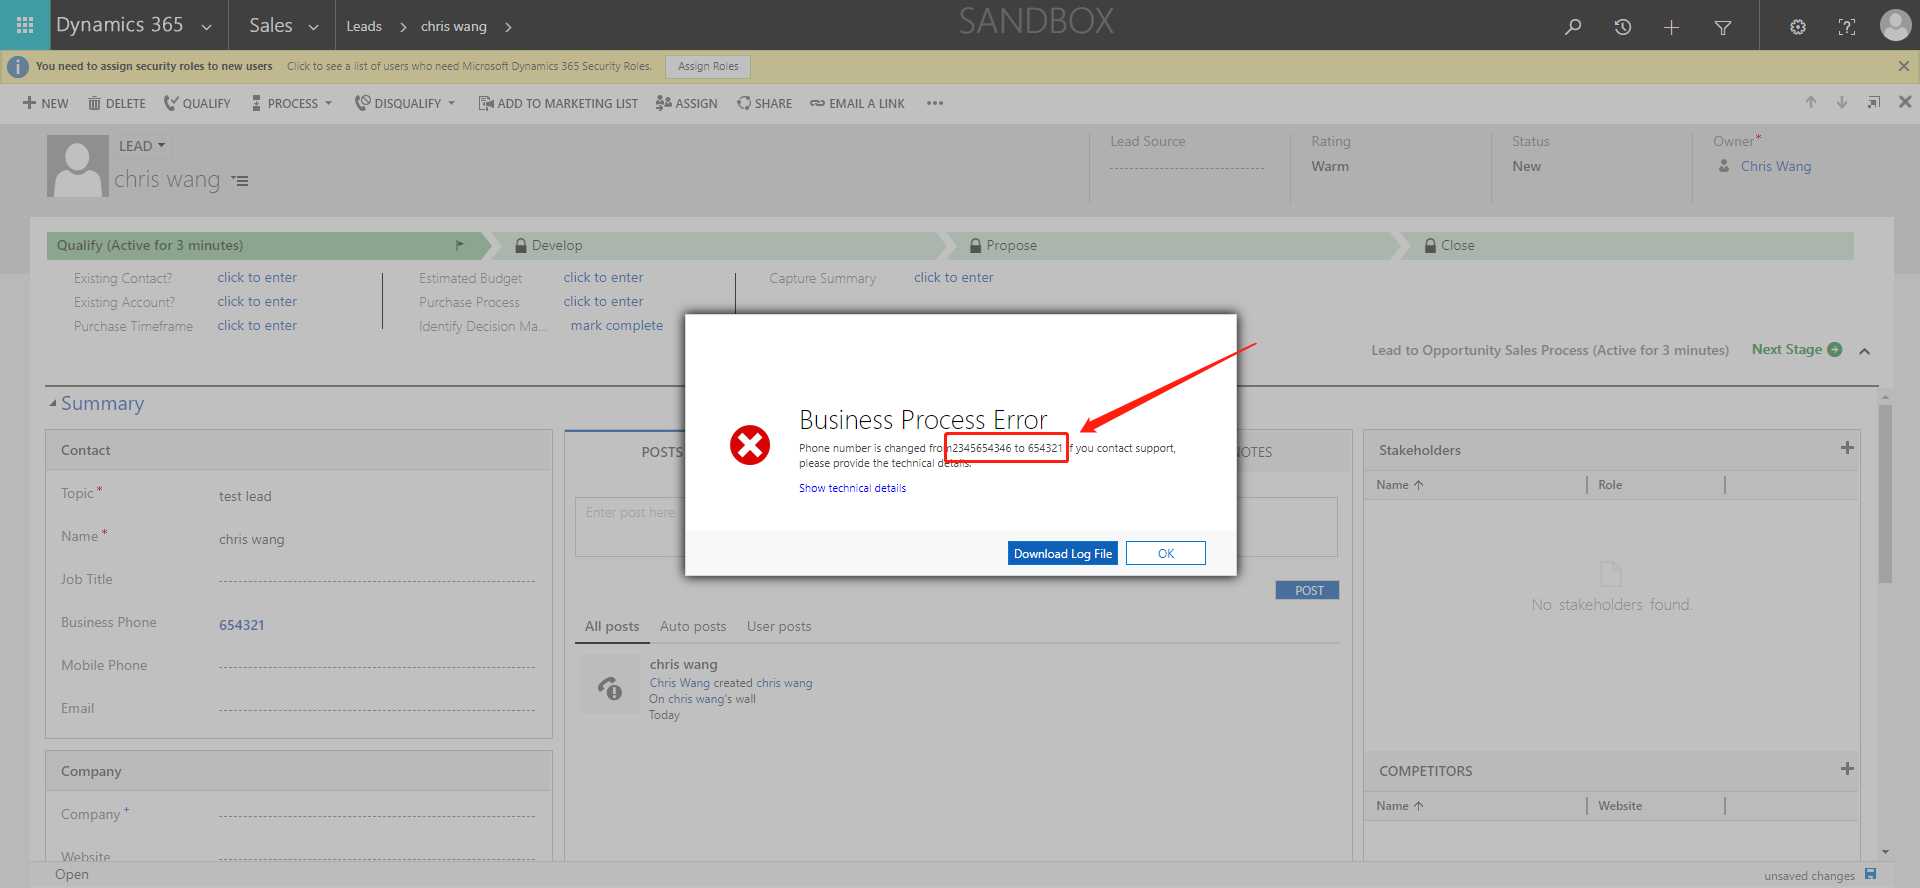
Task: Click the pop-out record window icon
Action: [x=1873, y=102]
